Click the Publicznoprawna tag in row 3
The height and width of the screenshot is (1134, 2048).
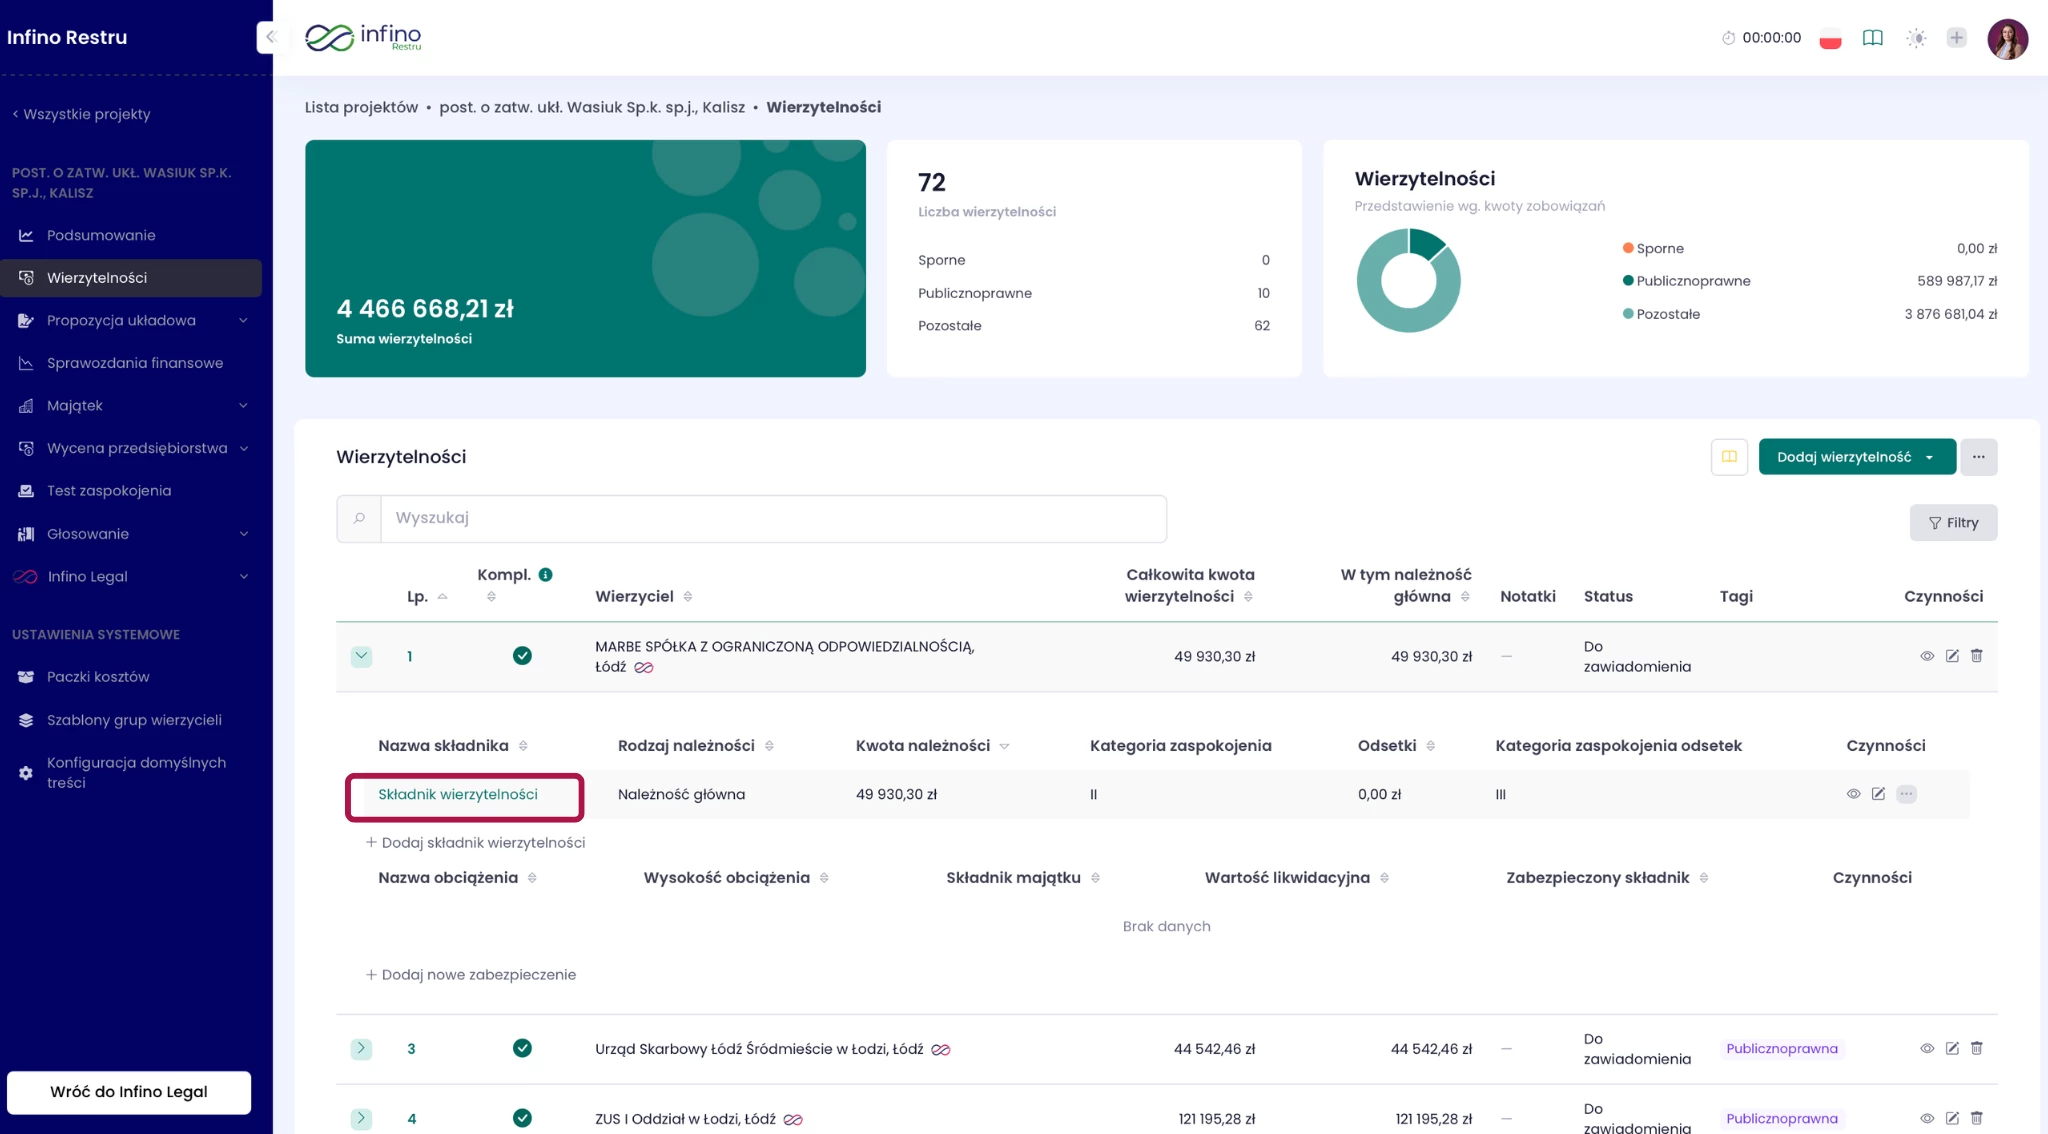pos(1781,1049)
